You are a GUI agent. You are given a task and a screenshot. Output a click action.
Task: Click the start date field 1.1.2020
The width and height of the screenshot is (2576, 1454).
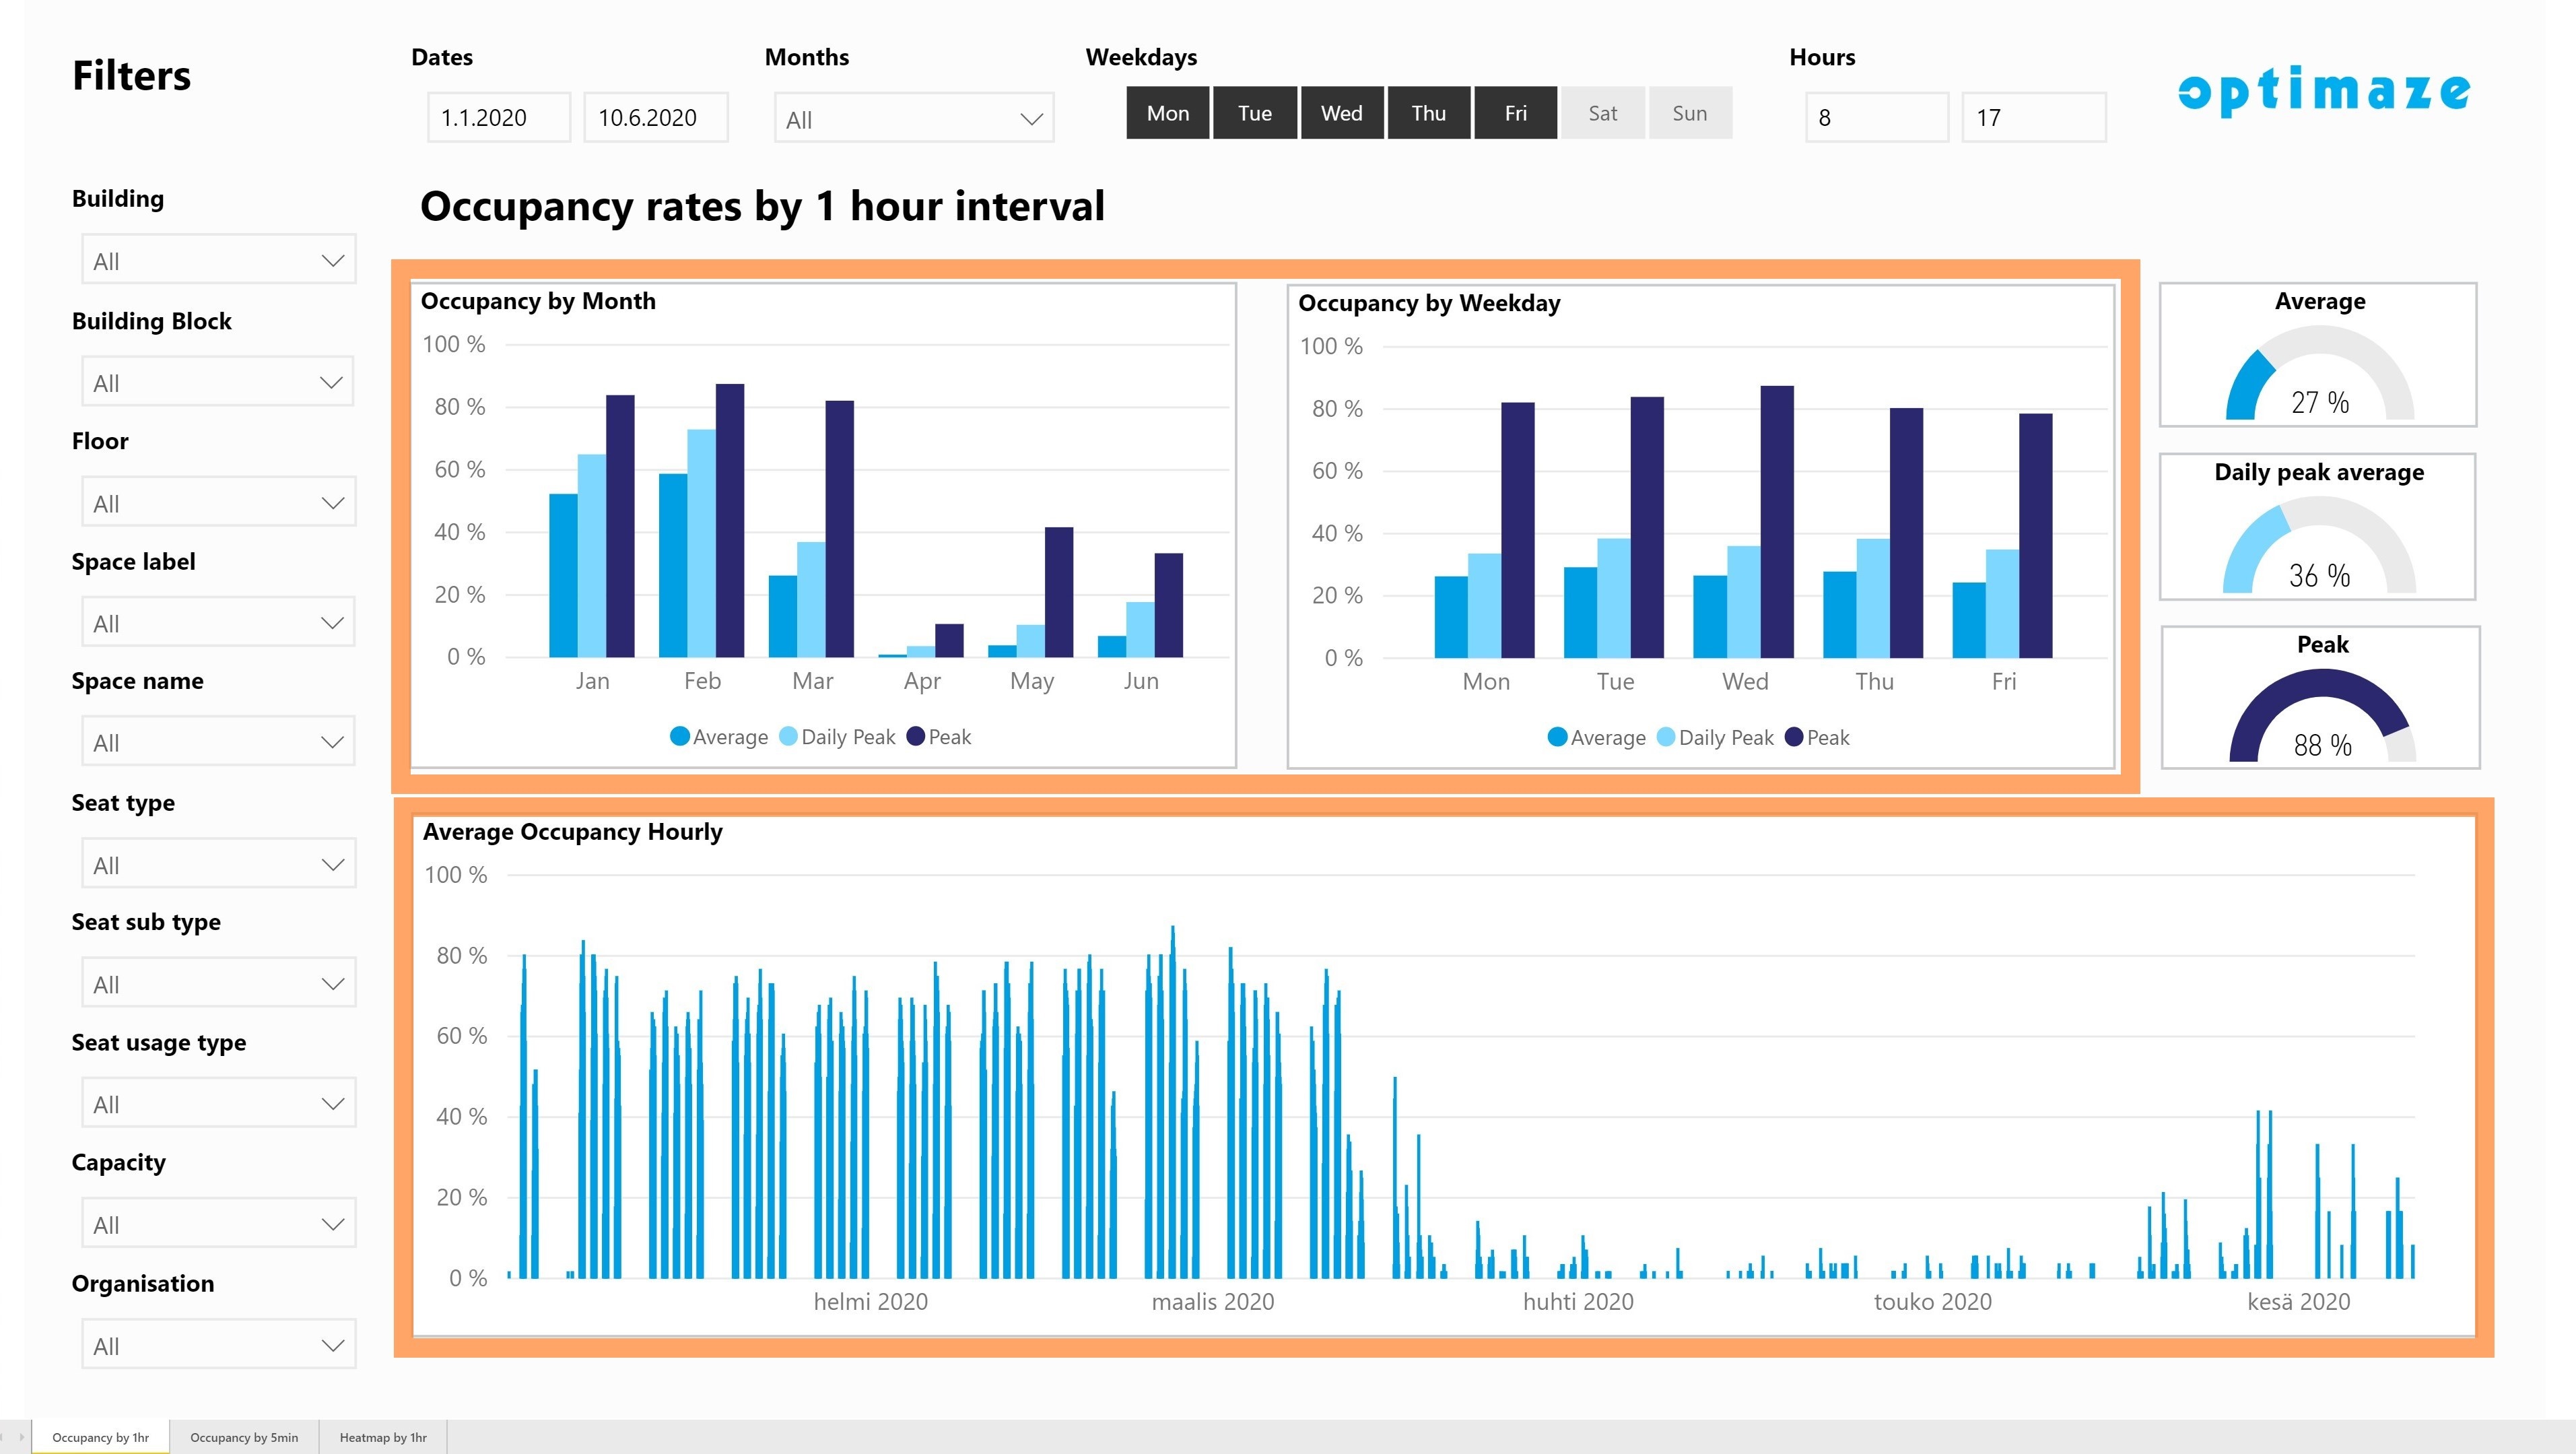tap(499, 117)
